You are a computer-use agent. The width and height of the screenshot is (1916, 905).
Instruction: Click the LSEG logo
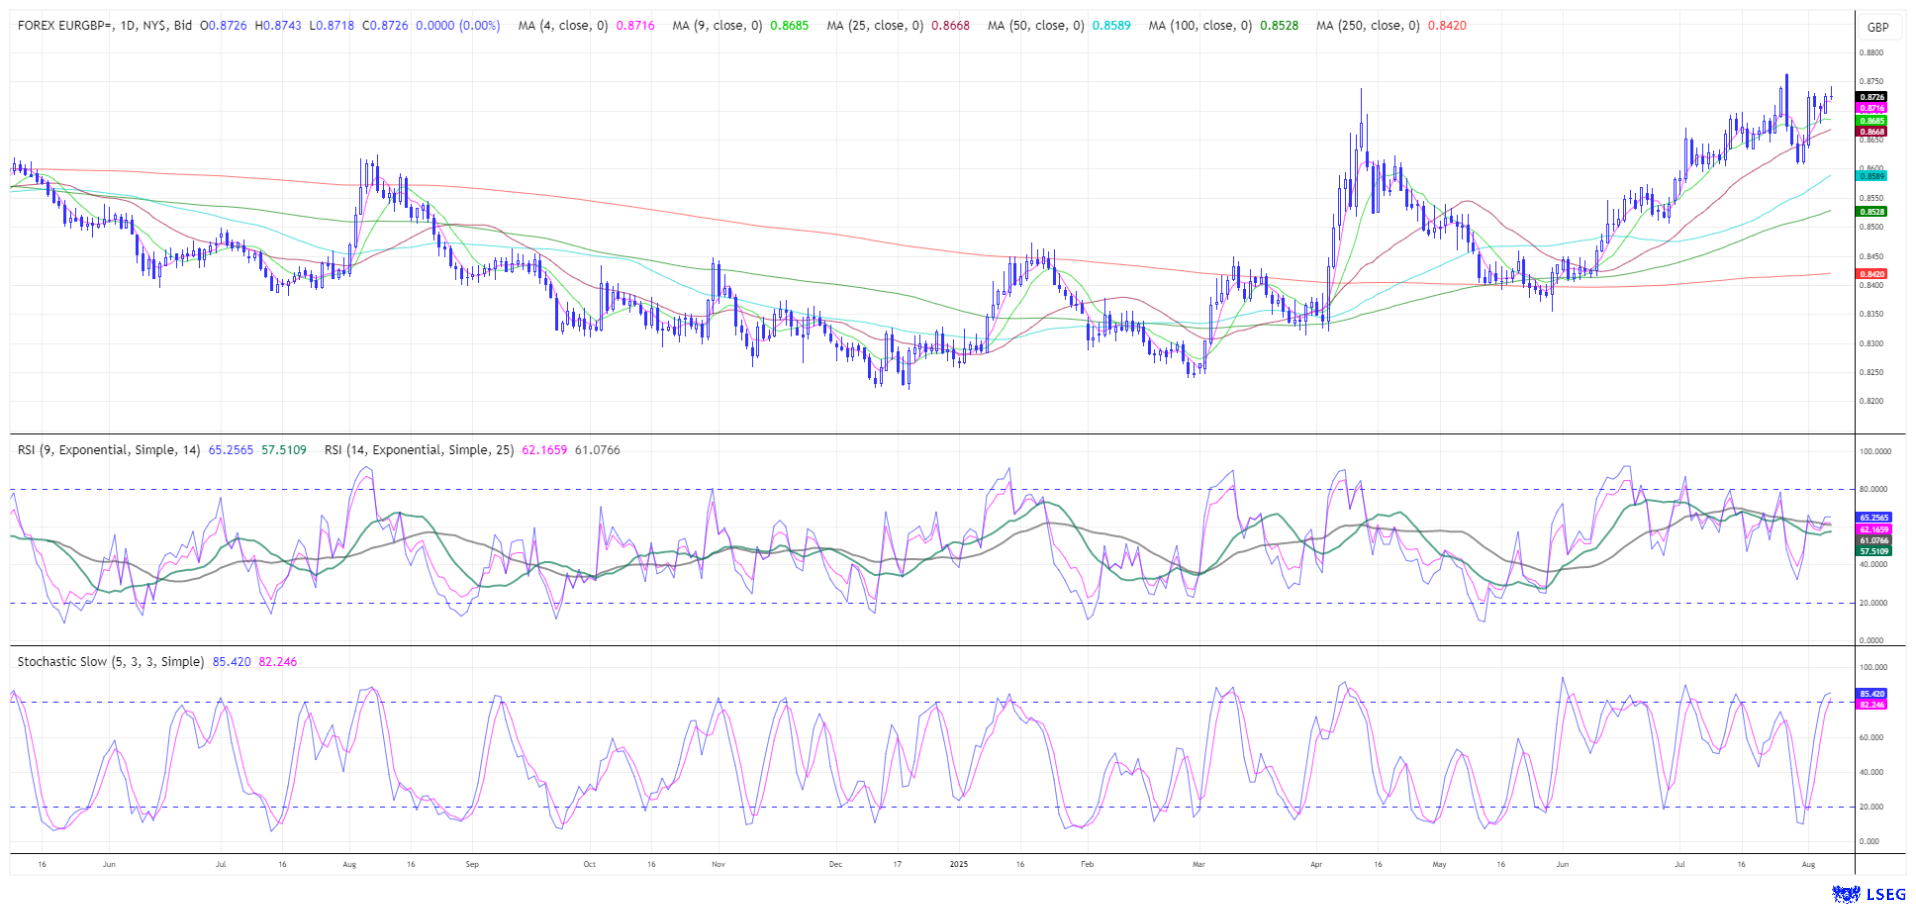(1868, 893)
